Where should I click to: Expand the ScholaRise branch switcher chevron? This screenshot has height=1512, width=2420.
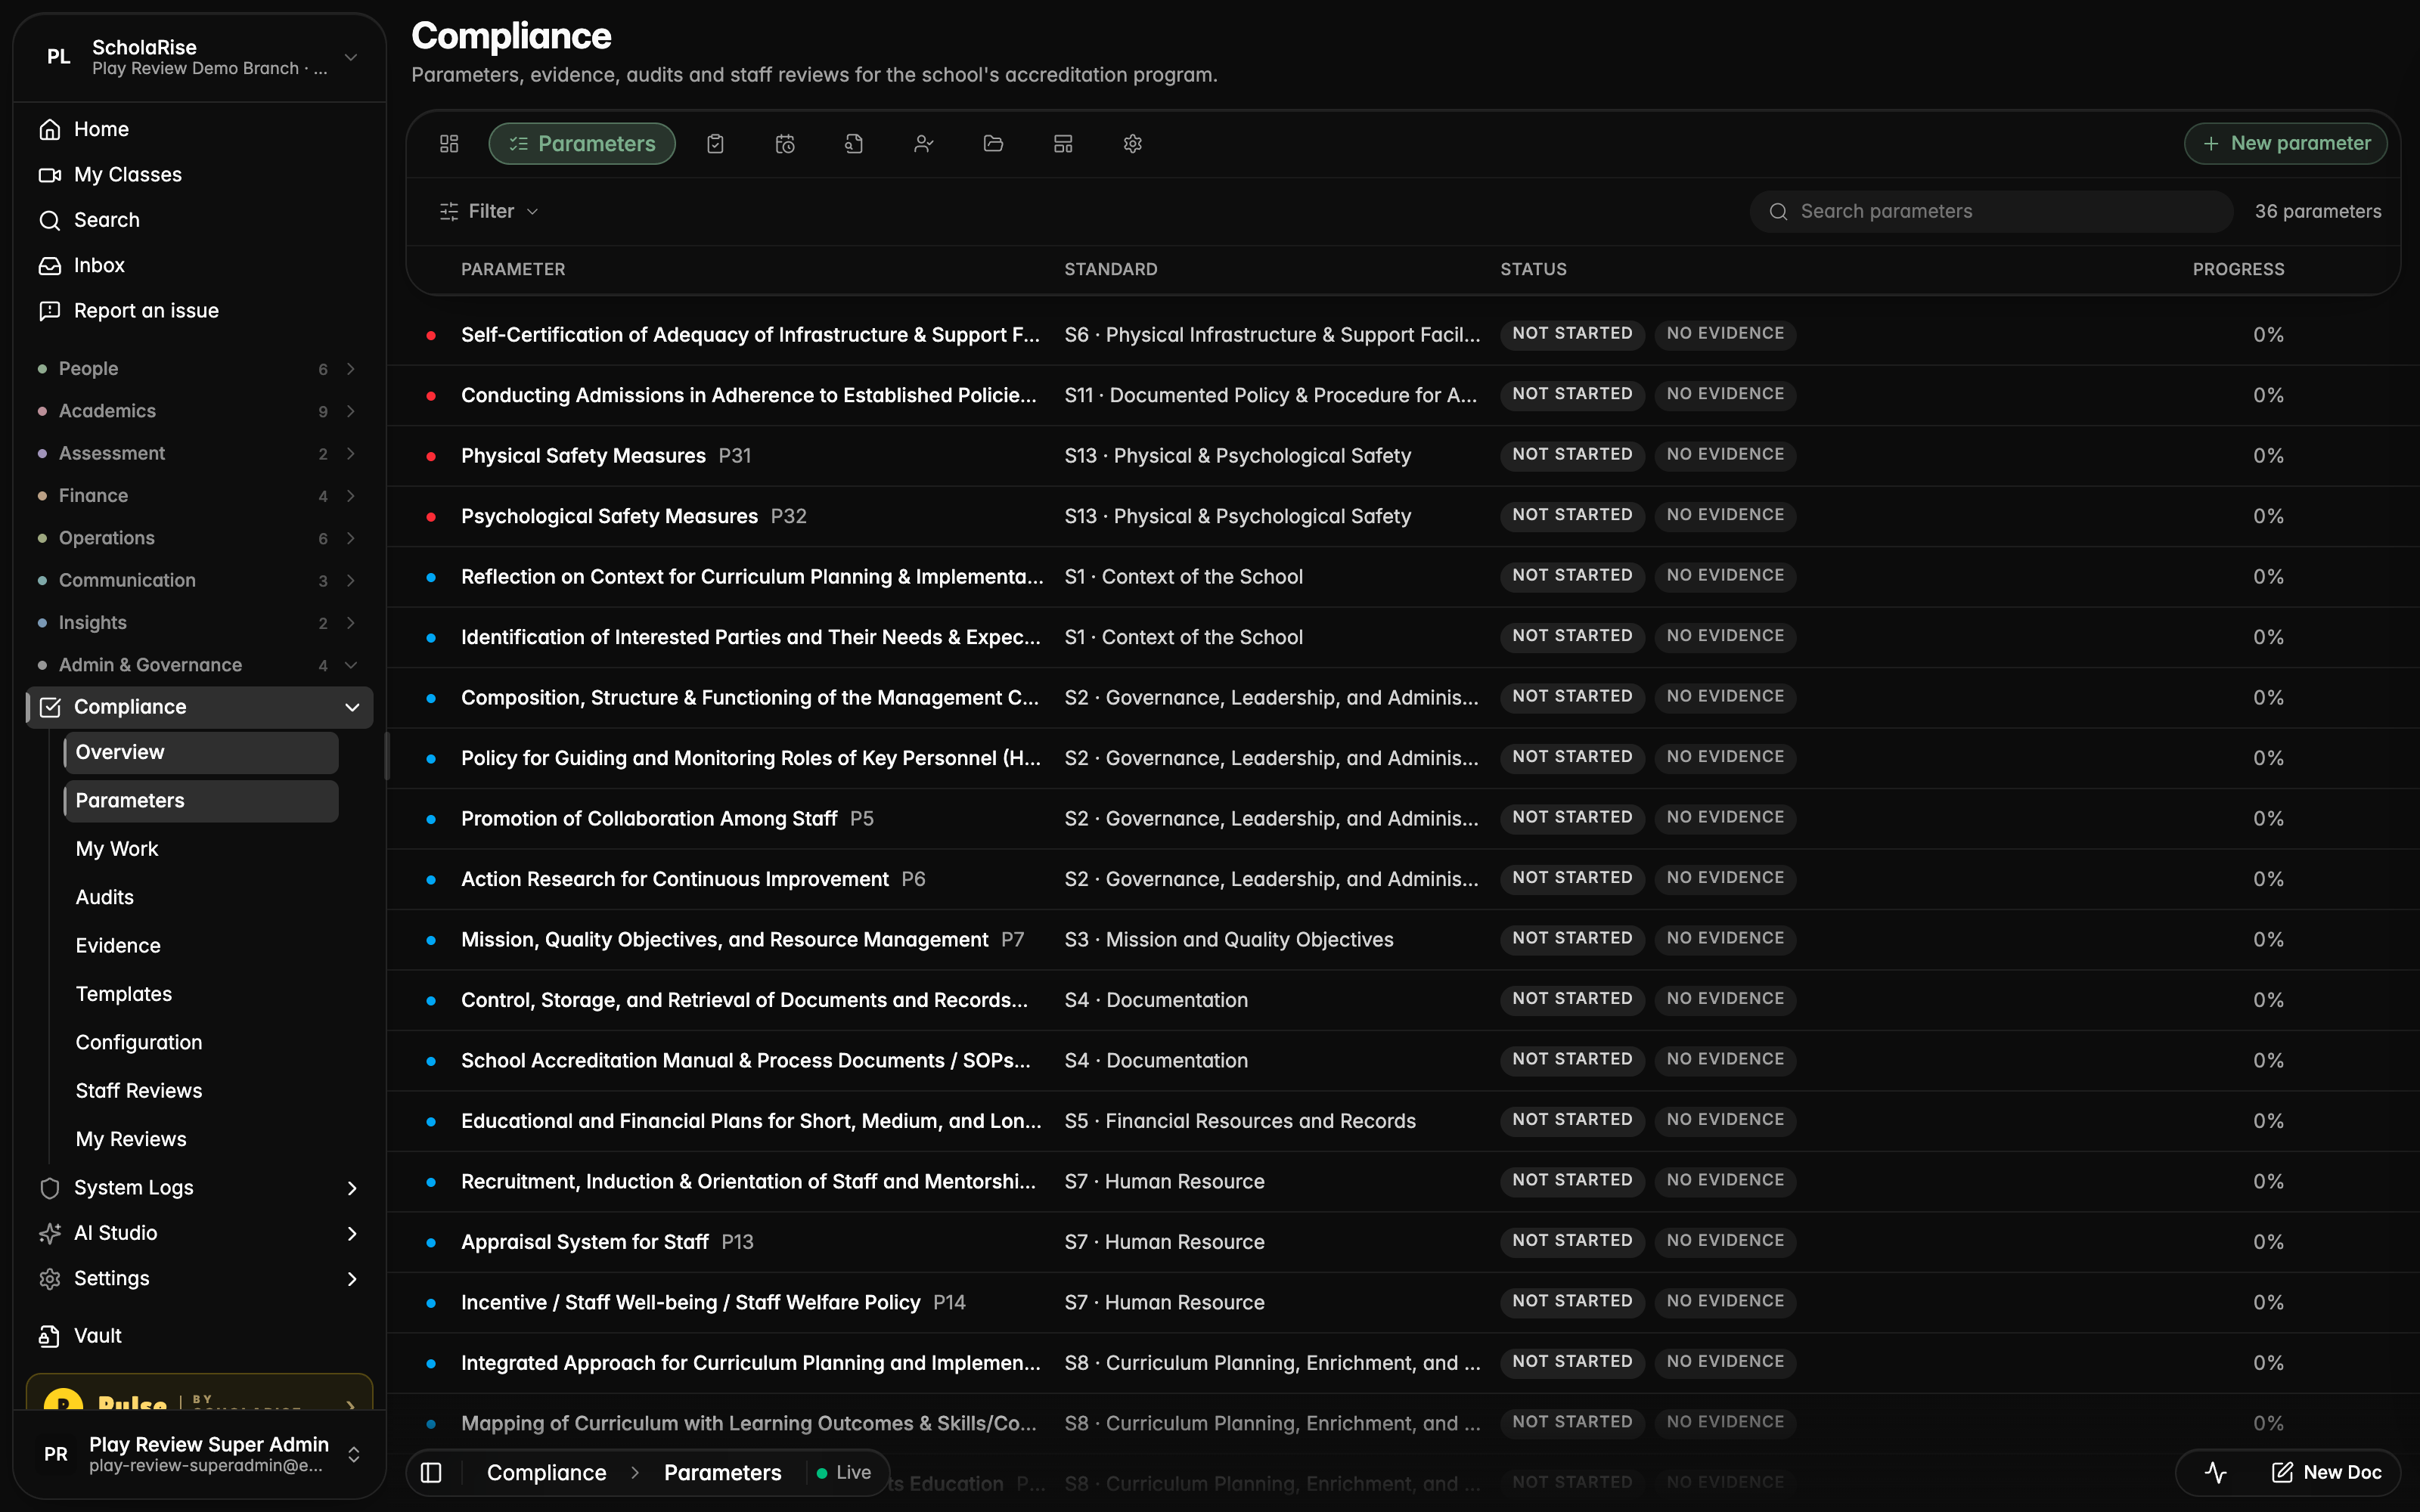pyautogui.click(x=351, y=57)
